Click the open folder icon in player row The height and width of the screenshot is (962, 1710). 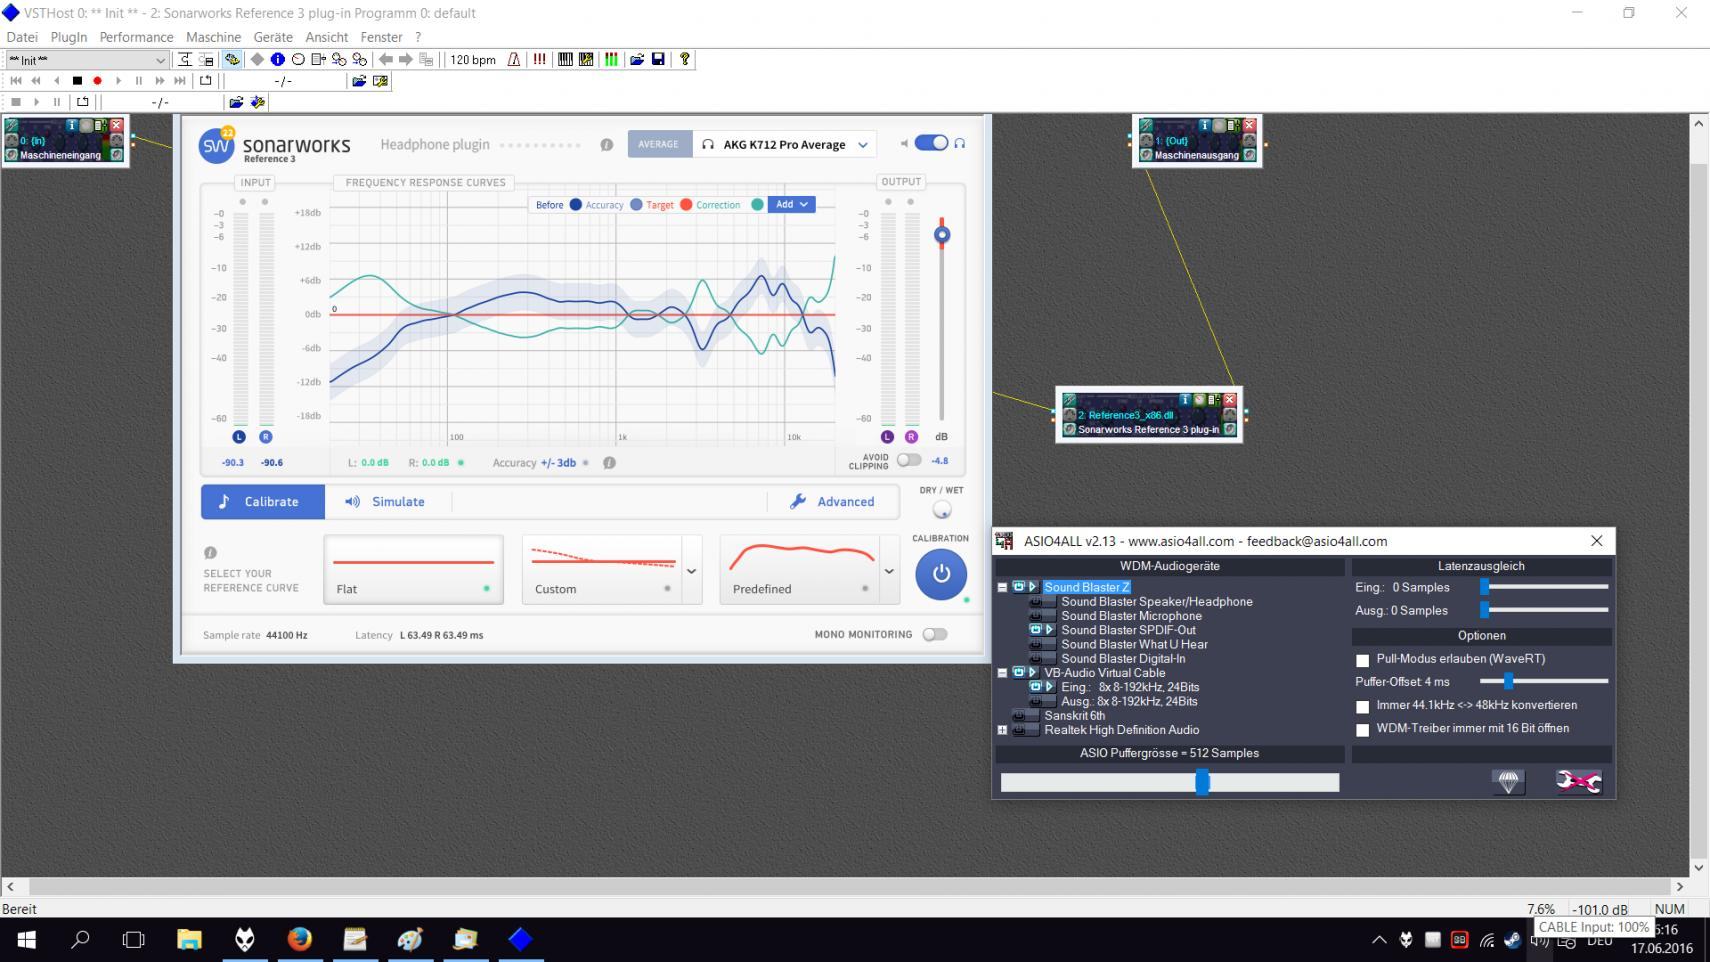[359, 81]
